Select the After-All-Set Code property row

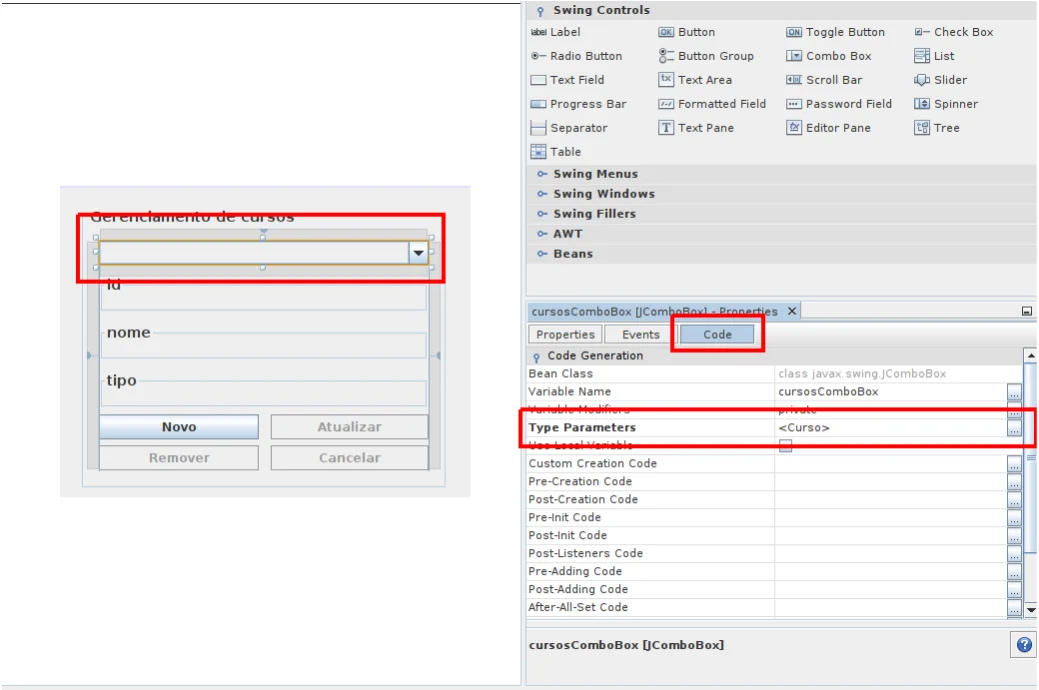774,607
